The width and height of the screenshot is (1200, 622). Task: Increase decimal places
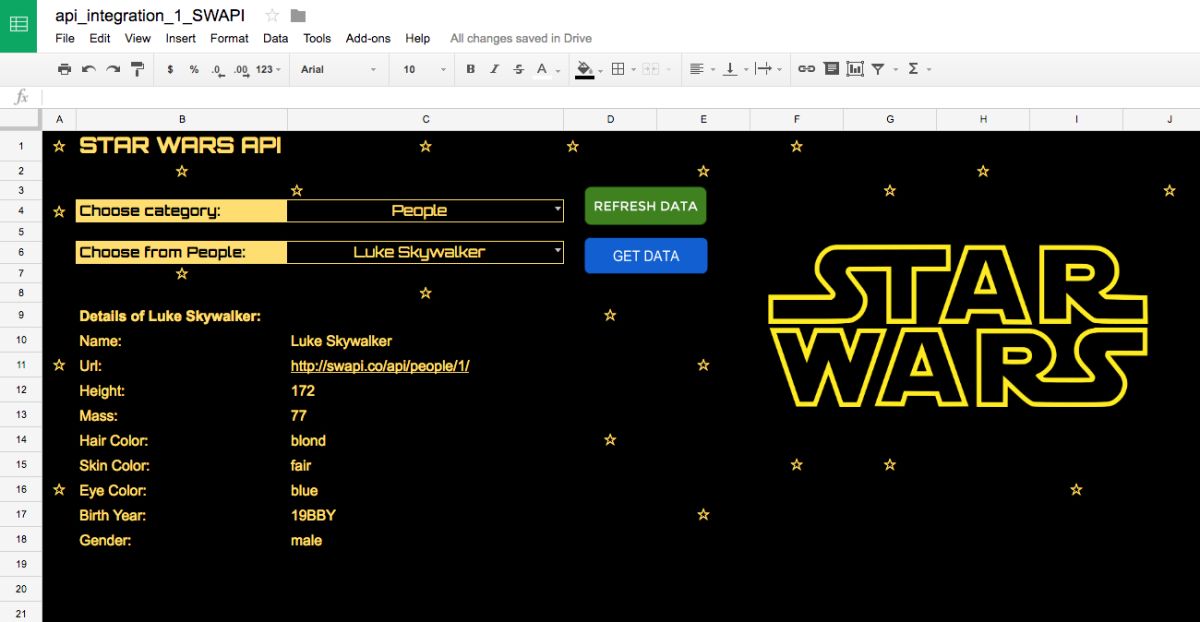[241, 69]
